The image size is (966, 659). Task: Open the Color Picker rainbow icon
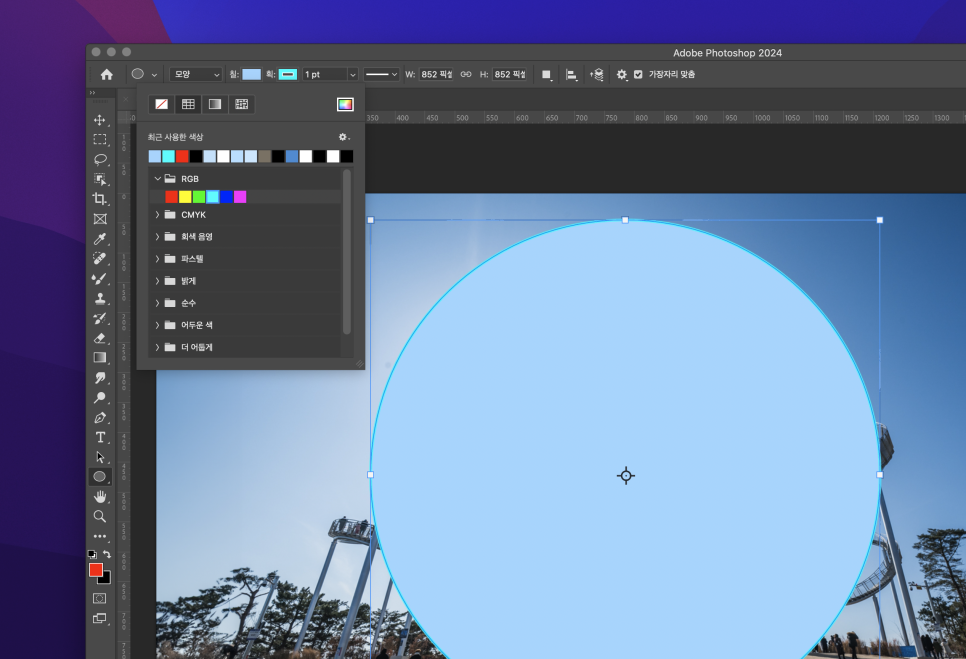(345, 104)
